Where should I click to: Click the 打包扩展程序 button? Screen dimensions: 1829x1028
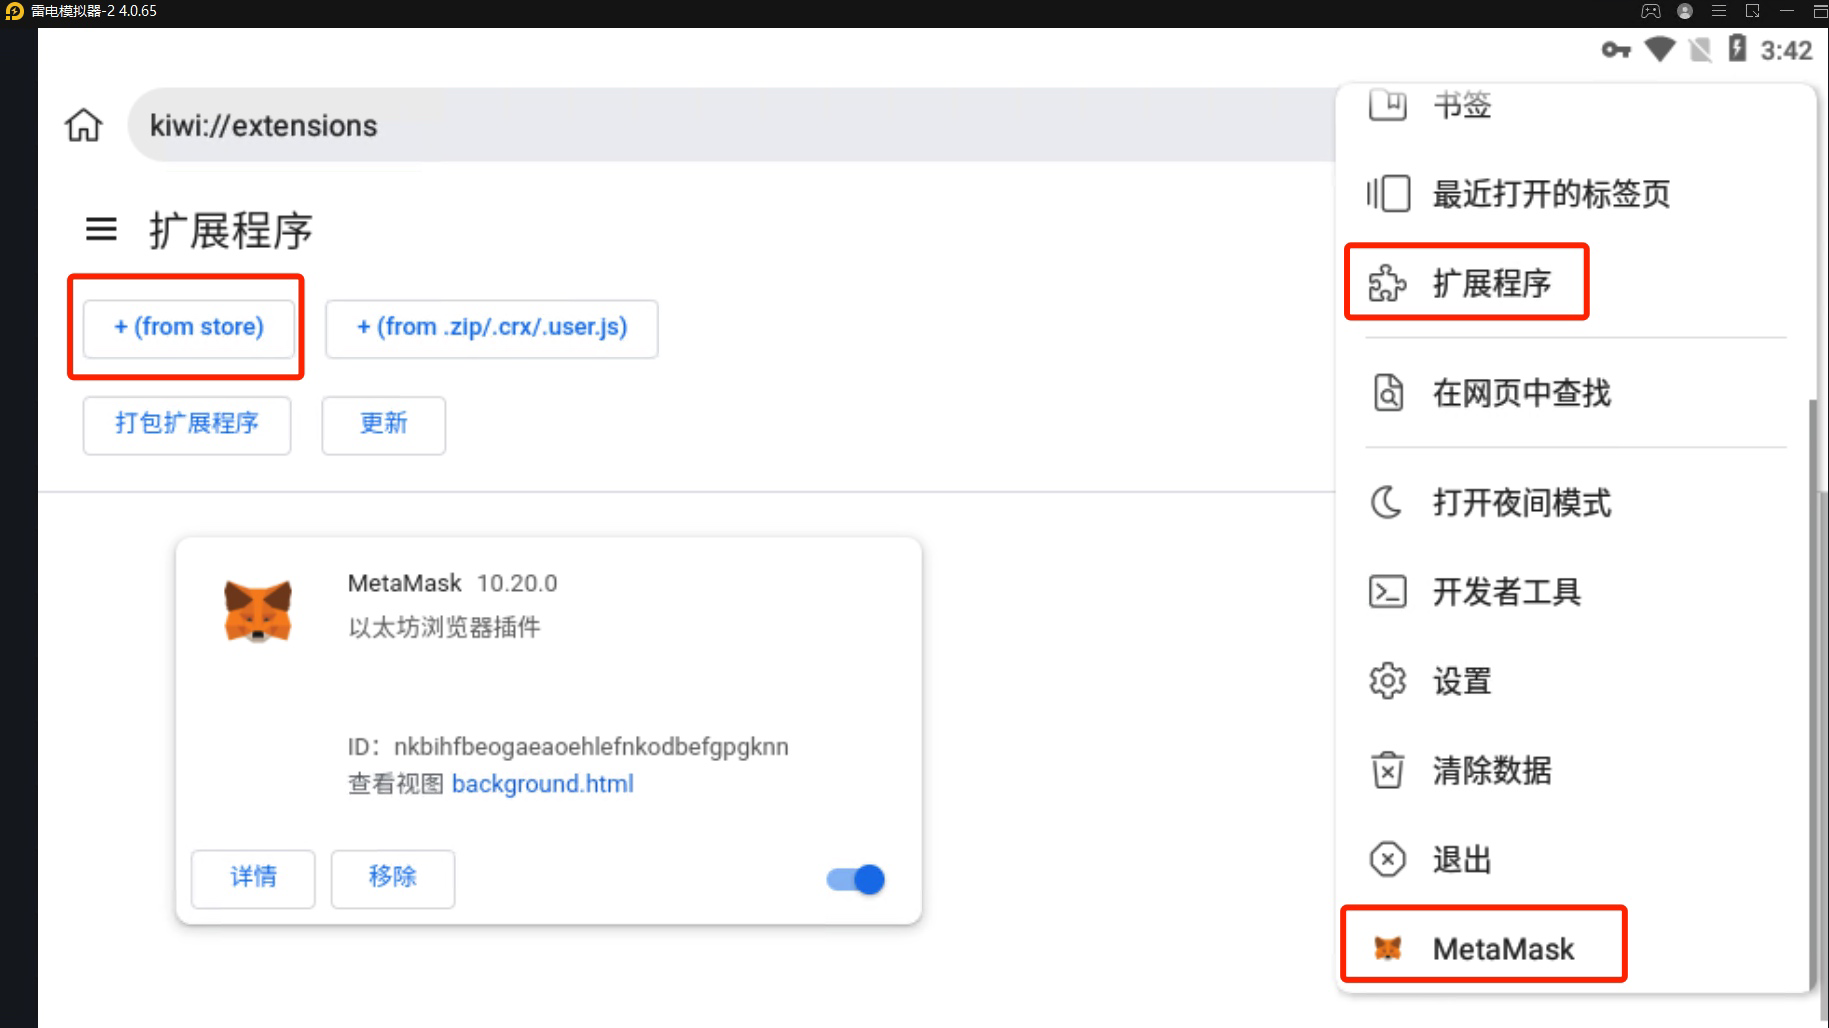(x=187, y=425)
